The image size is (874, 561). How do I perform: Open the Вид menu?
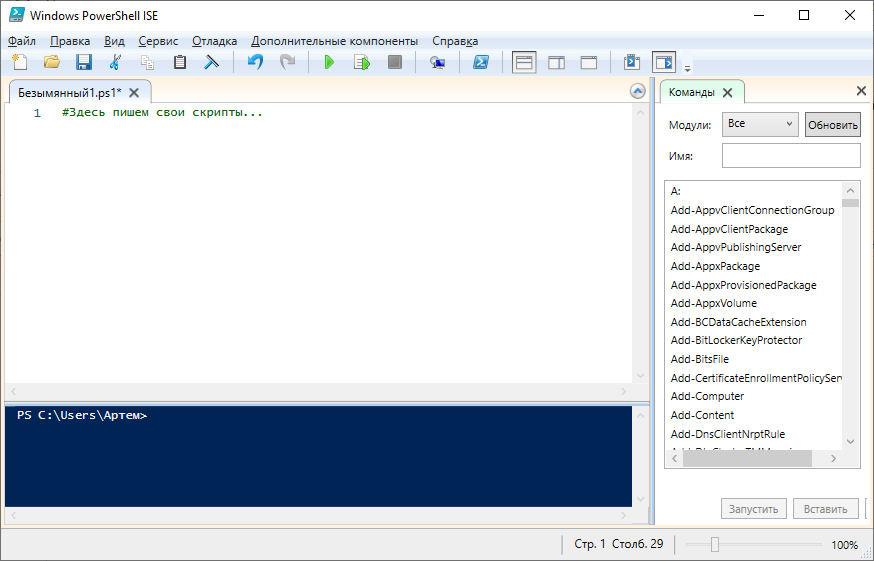pos(114,41)
